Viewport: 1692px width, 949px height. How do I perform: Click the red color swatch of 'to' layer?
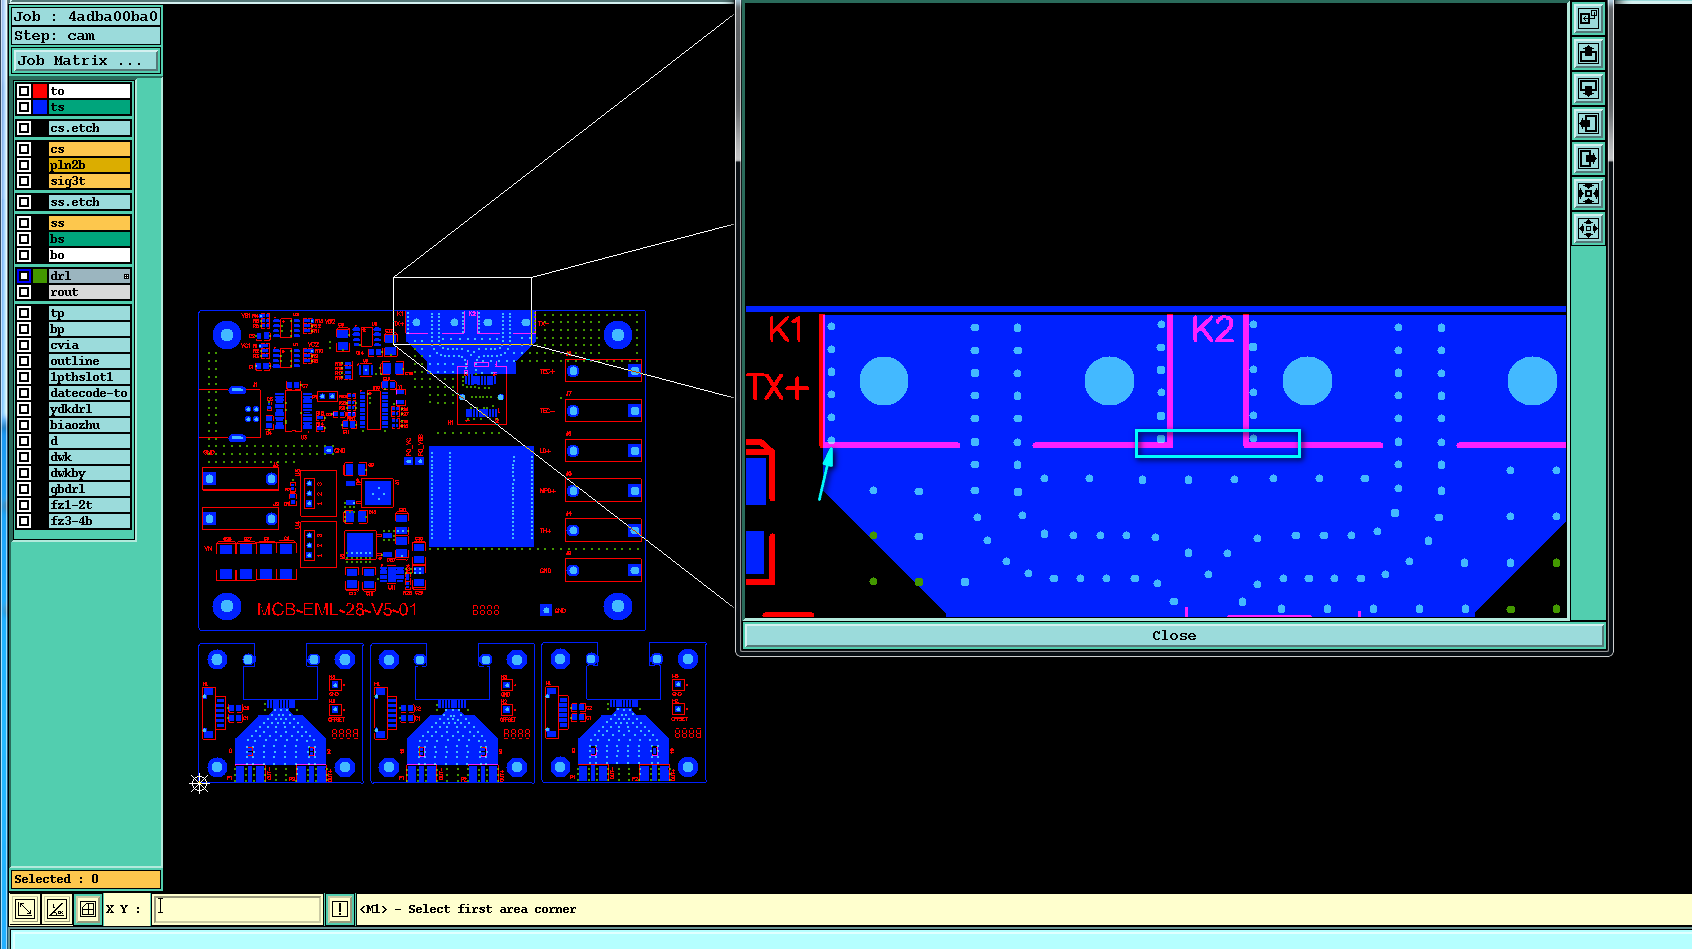tap(40, 91)
